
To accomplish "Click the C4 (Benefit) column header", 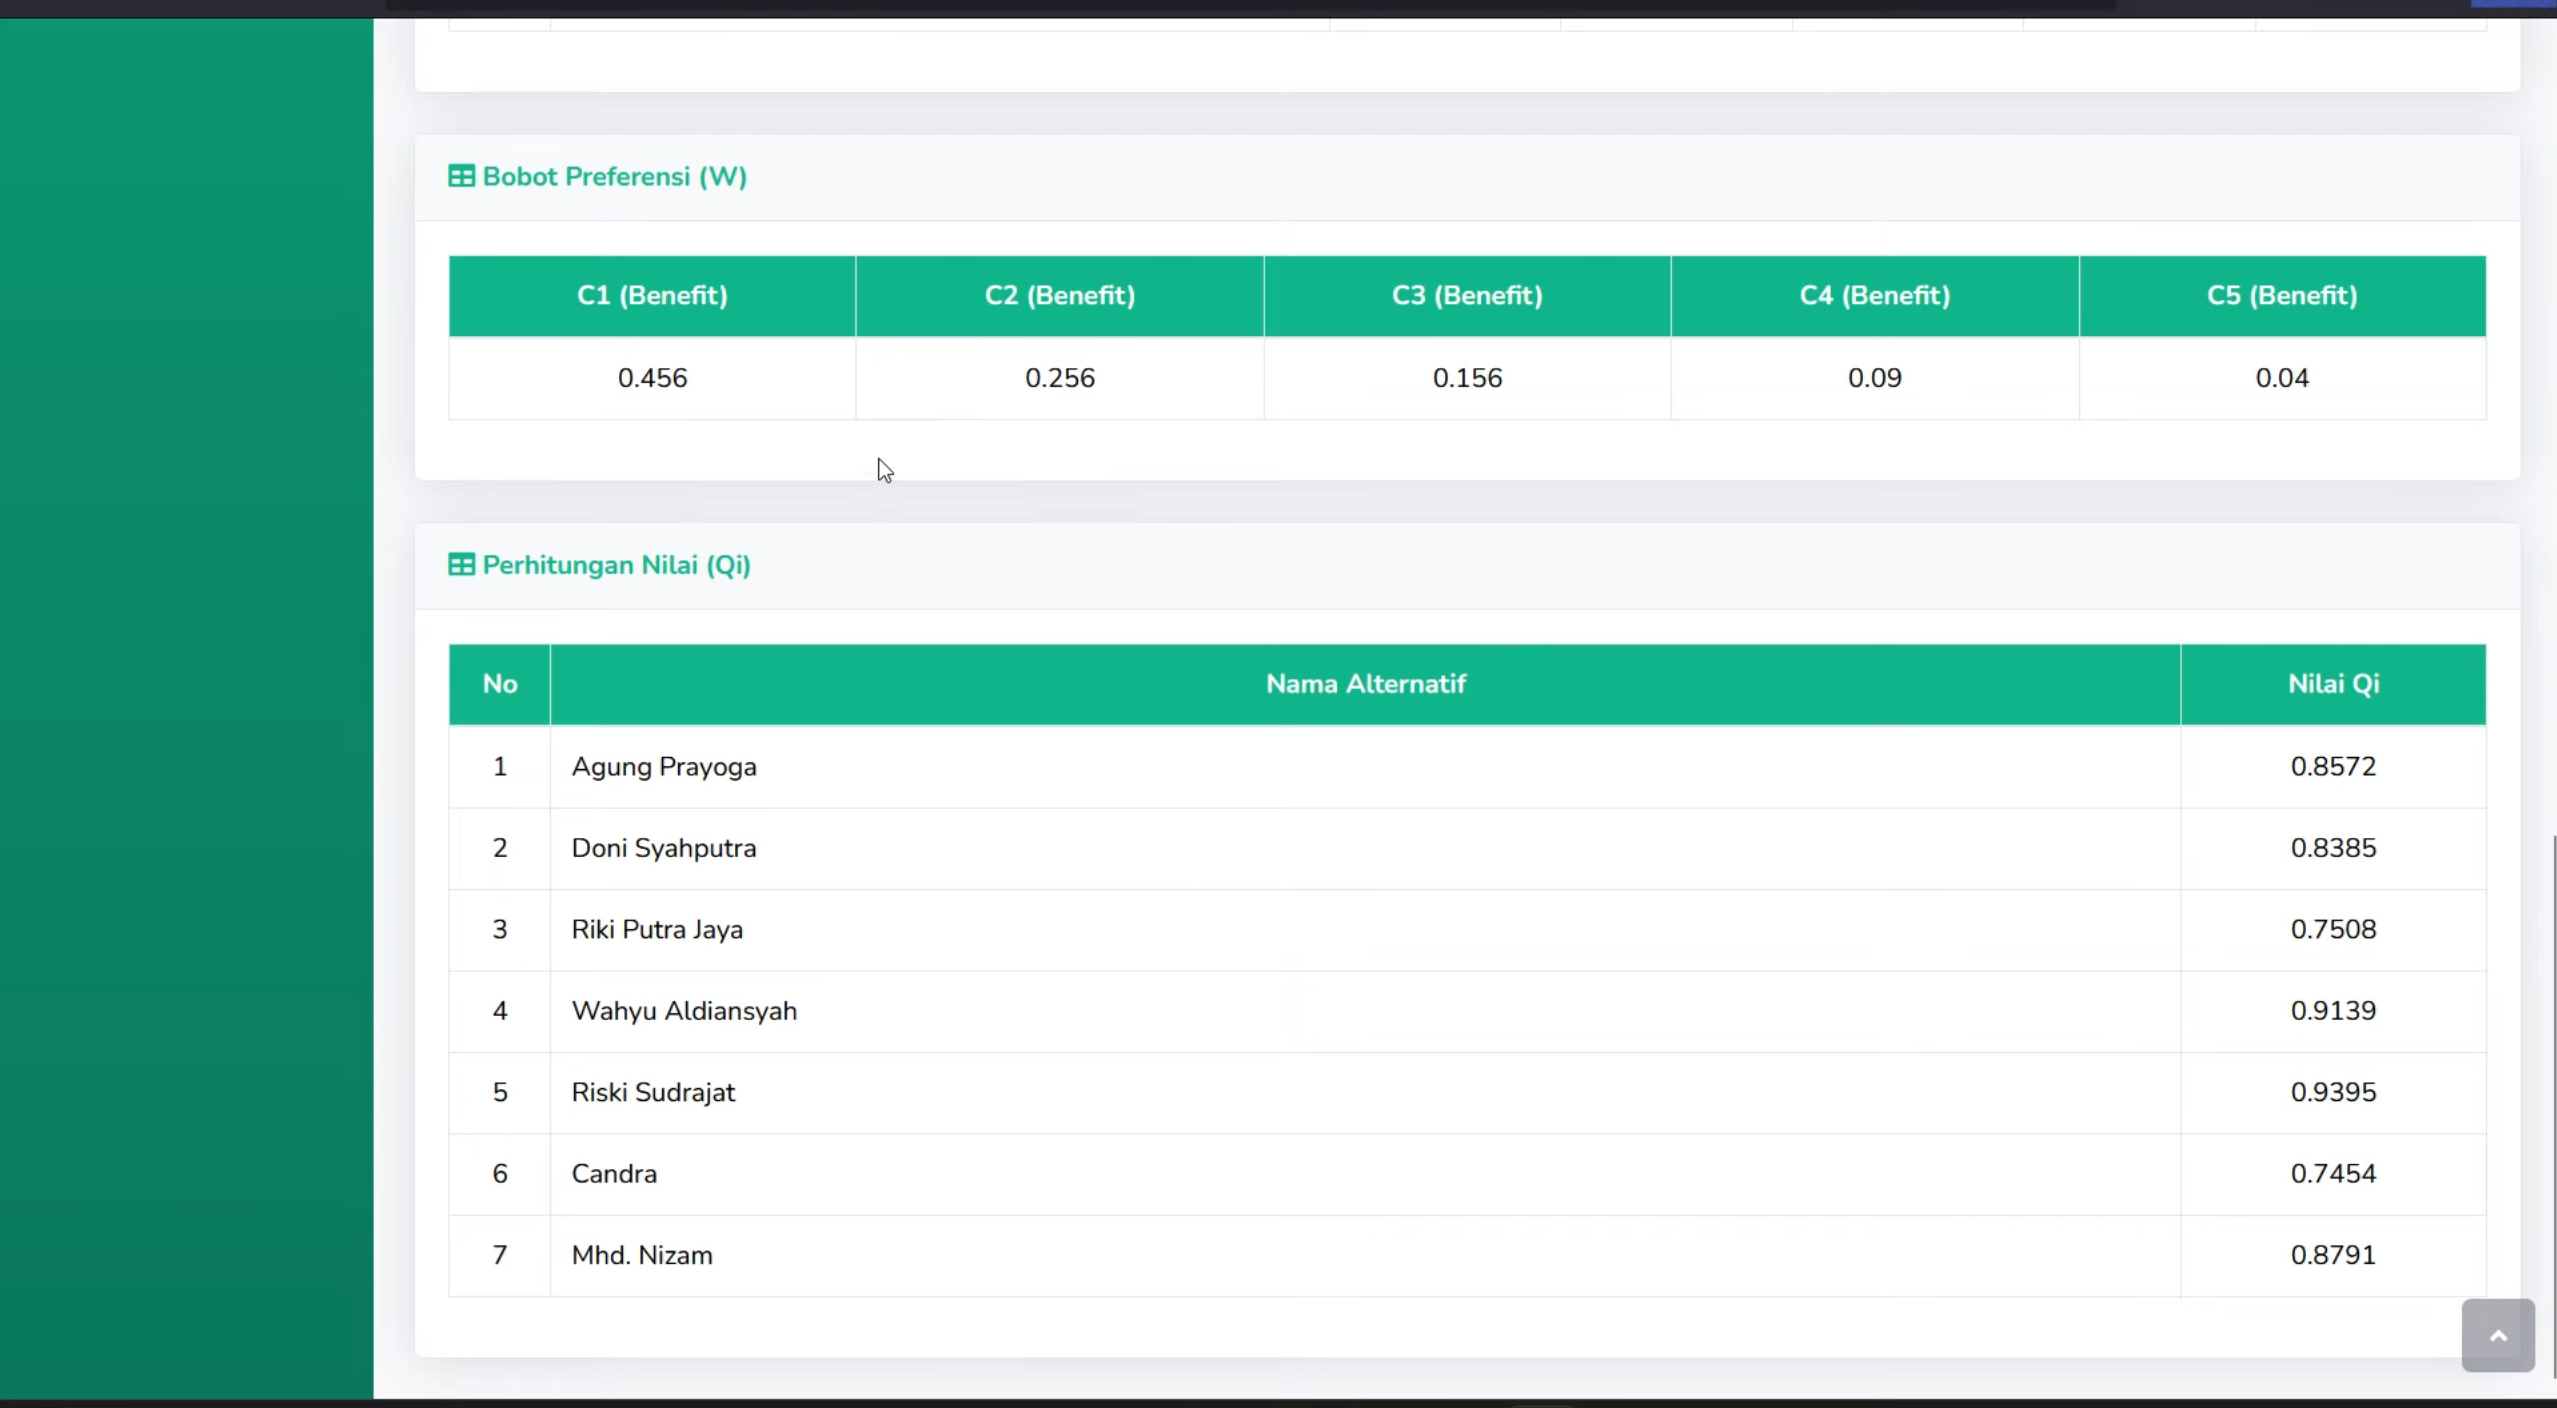I will click(x=1875, y=296).
